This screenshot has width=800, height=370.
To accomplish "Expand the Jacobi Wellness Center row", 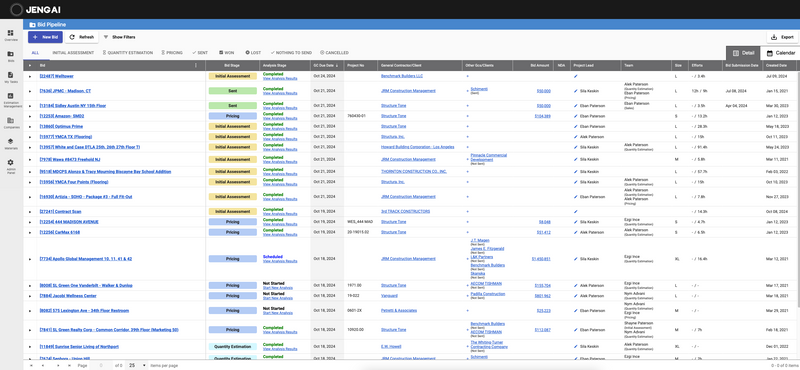I will coord(30,295).
